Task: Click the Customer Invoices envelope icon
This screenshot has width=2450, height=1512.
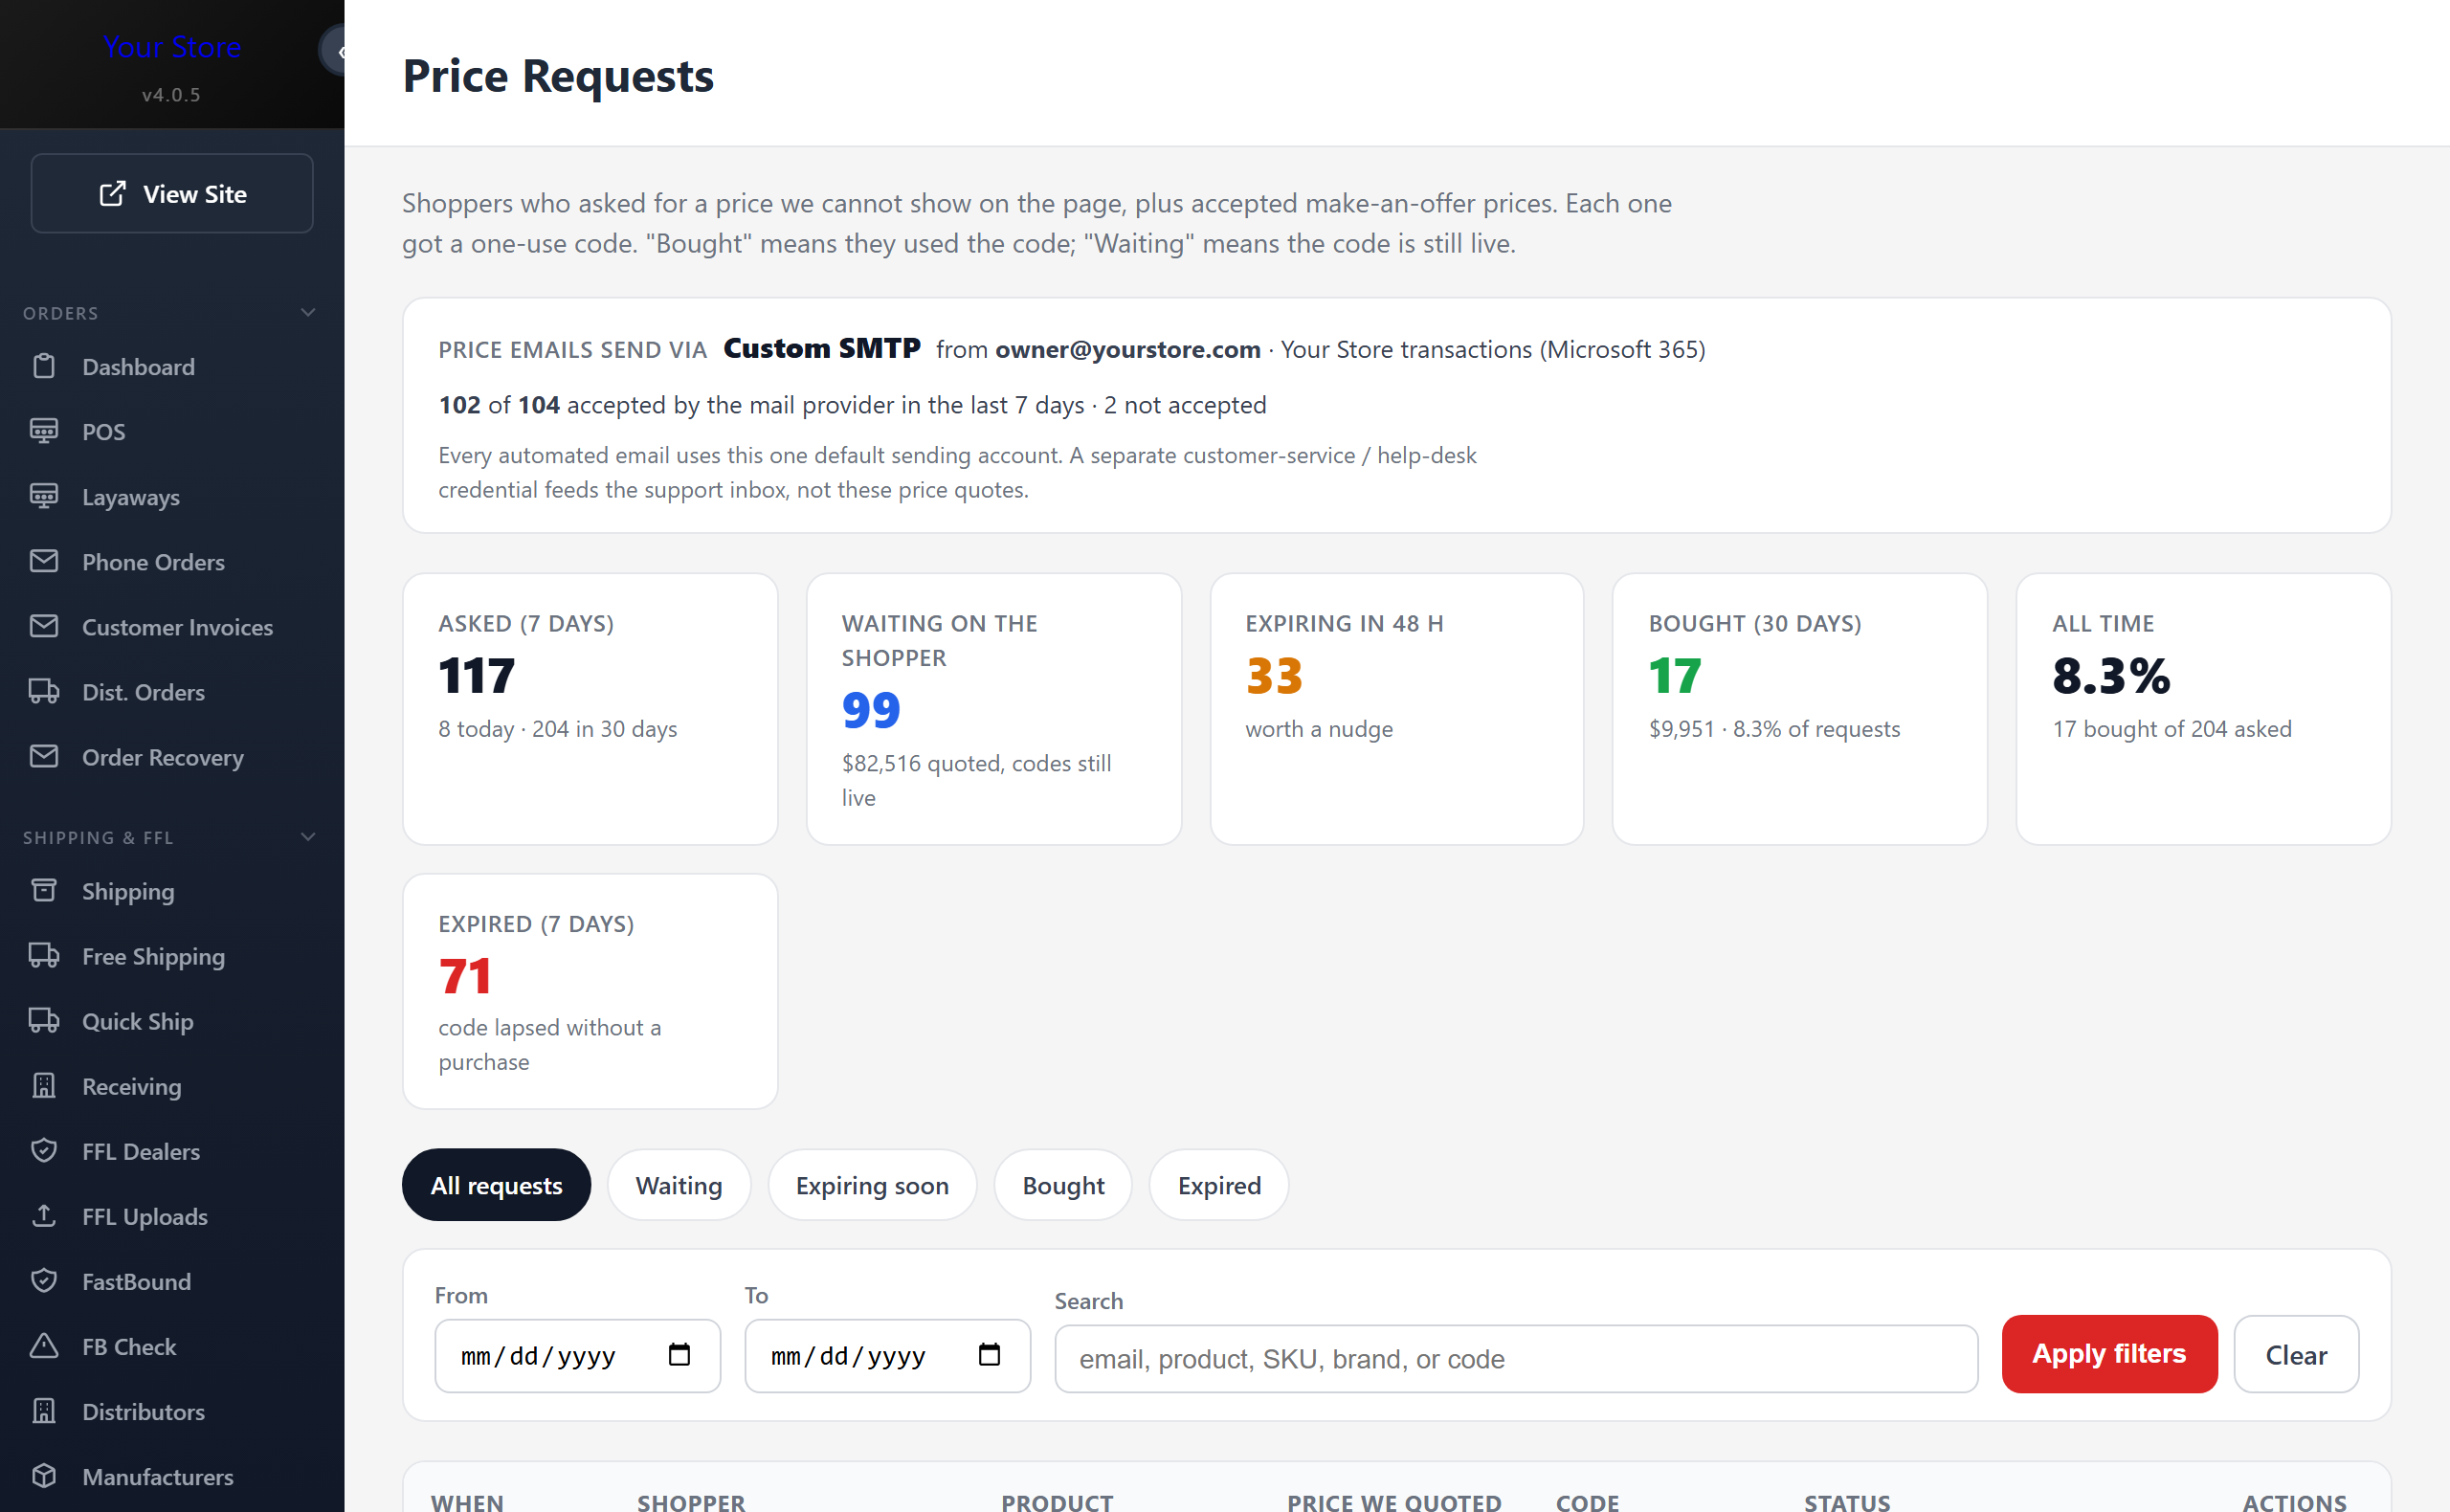Action: pos(44,627)
